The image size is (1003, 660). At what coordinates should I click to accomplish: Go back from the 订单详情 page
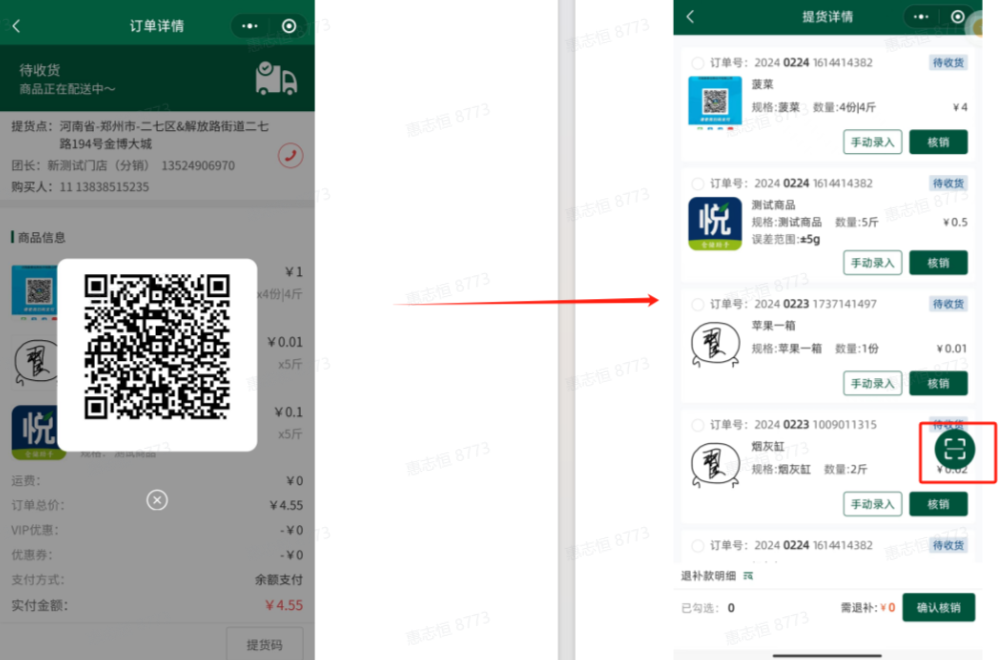click(x=17, y=26)
